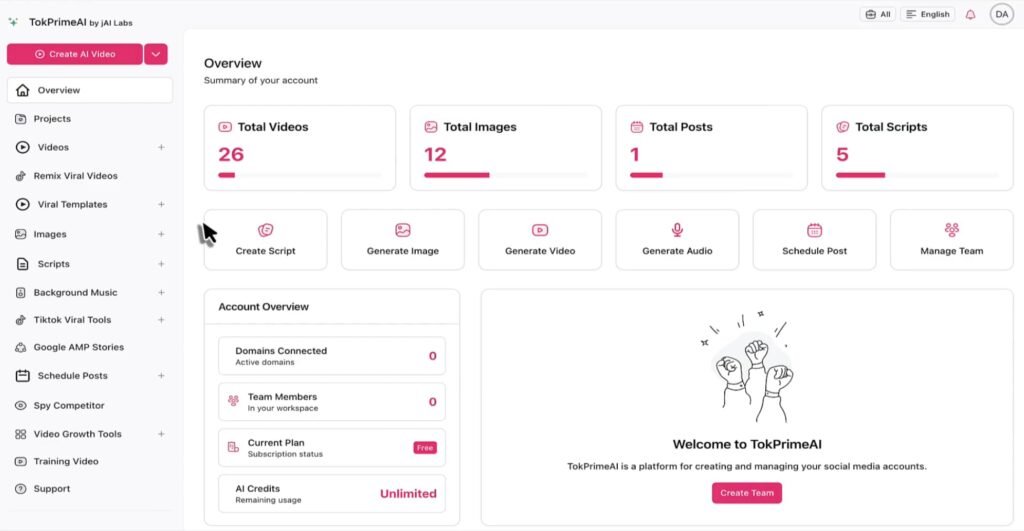This screenshot has height=531, width=1024.
Task: Expand the Tiktok Viral Tools section
Action: coord(161,320)
